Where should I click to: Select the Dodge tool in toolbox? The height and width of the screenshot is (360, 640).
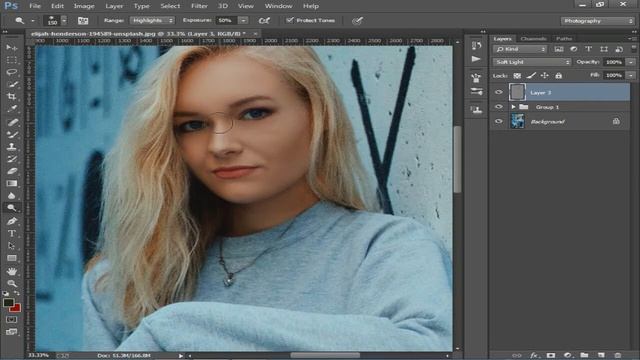pyautogui.click(x=11, y=208)
